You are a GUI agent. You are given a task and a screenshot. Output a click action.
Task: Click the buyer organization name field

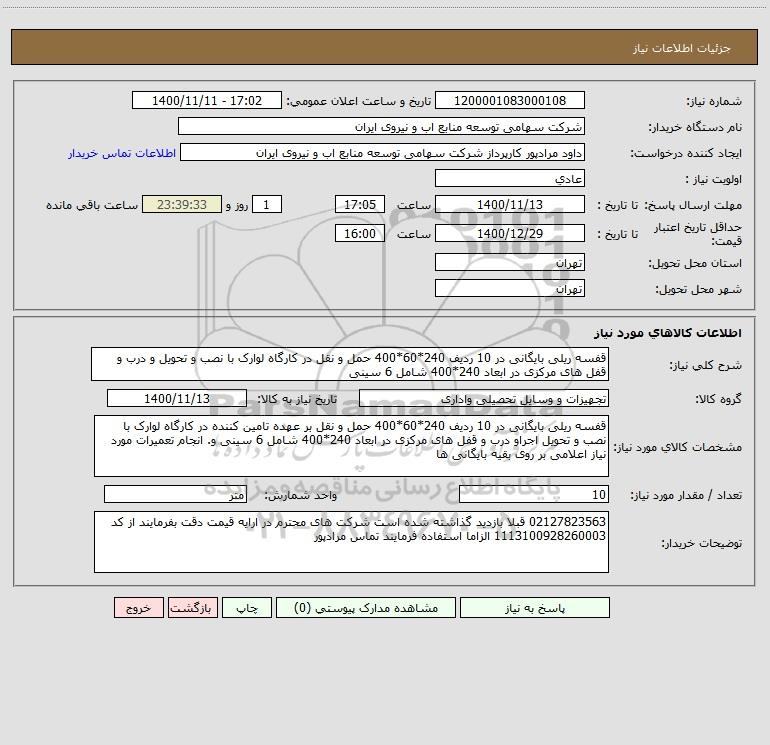pyautogui.click(x=381, y=126)
